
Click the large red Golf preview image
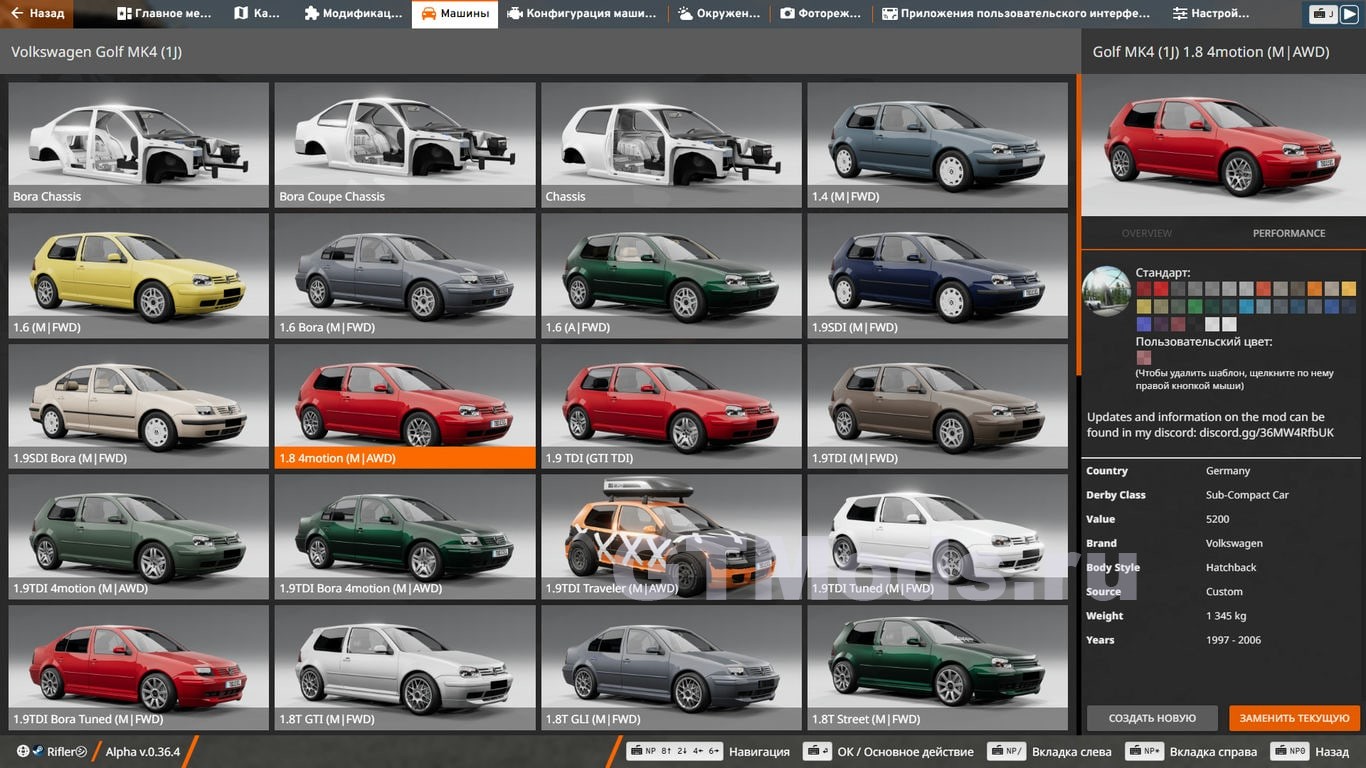pyautogui.click(x=1224, y=145)
